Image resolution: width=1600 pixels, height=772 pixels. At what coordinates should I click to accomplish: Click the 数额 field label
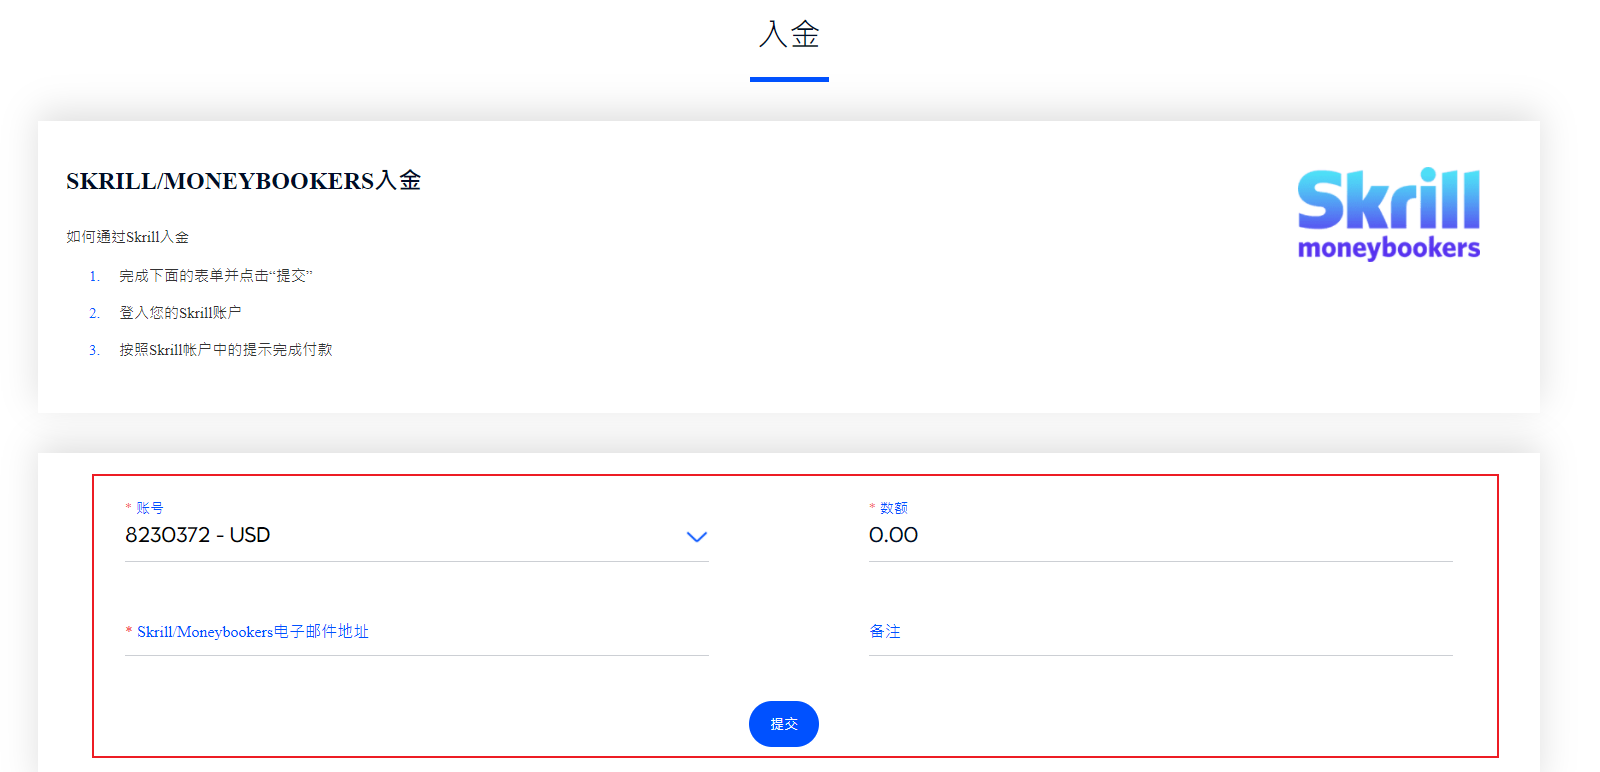click(x=894, y=508)
